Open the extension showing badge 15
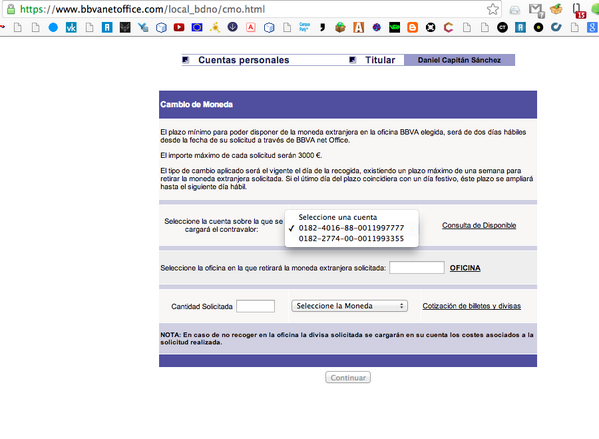 (579, 10)
